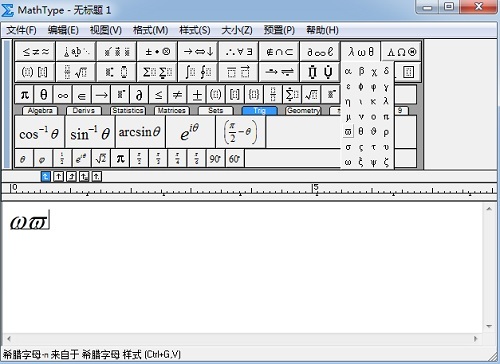Switch to the Derivs tab
Screen dimensions: 500x364
pos(84,110)
